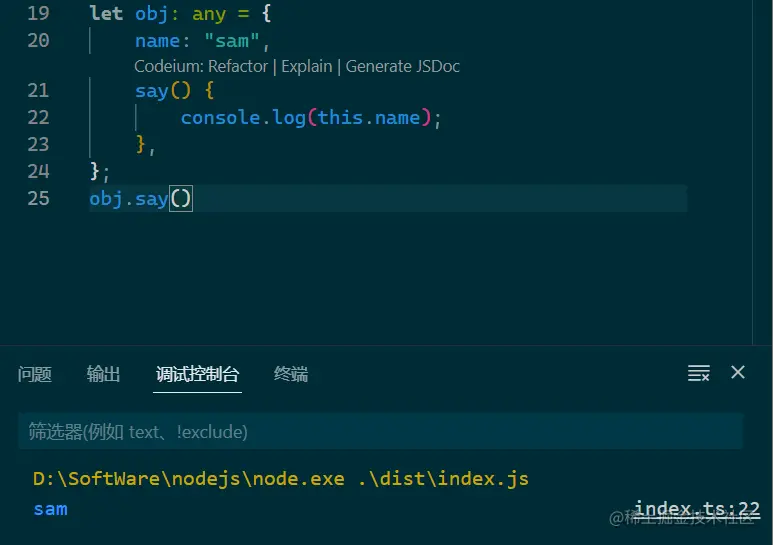Click the node.exe launch command line
The height and width of the screenshot is (545, 773).
point(281,479)
